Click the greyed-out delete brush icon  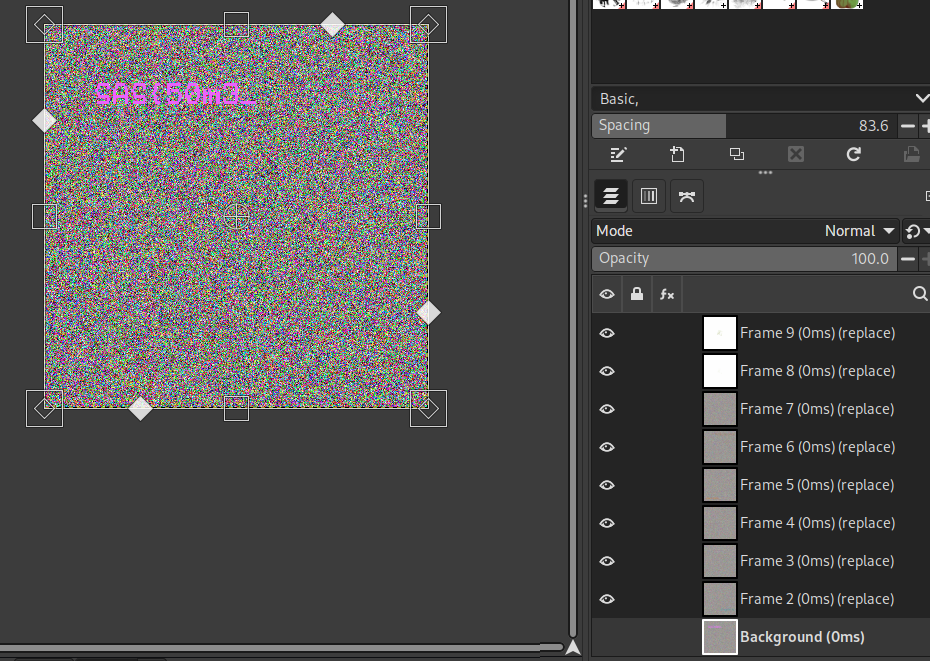click(796, 155)
